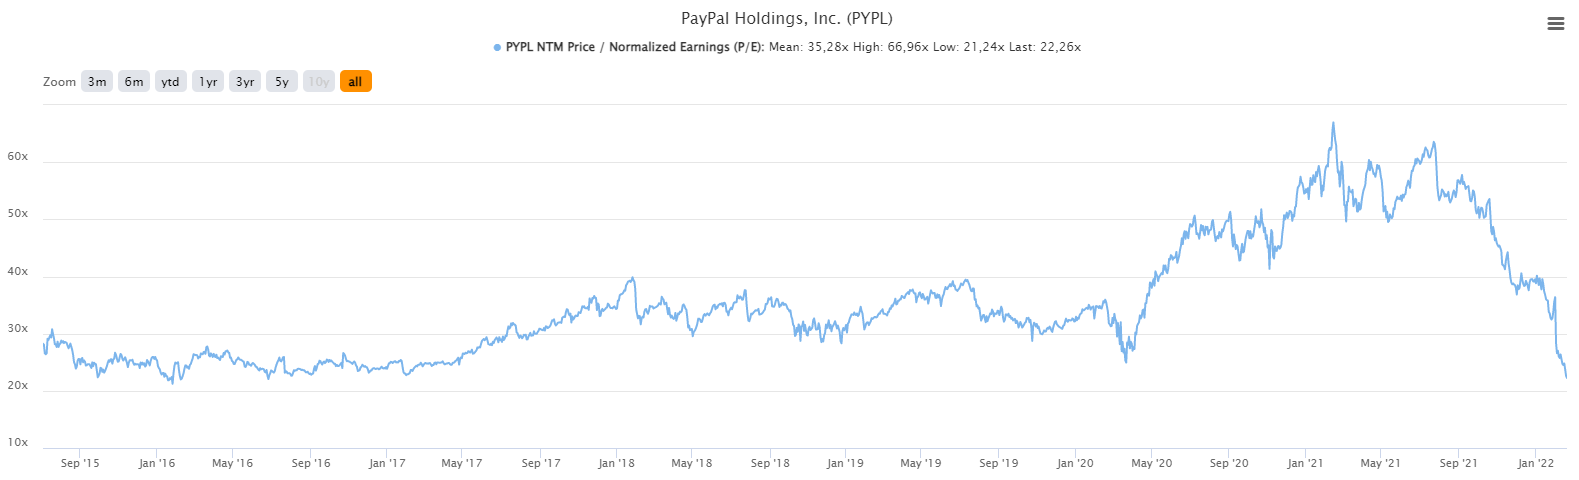Click the 10x y-axis label
This screenshot has width=1579, height=480.
[18, 443]
